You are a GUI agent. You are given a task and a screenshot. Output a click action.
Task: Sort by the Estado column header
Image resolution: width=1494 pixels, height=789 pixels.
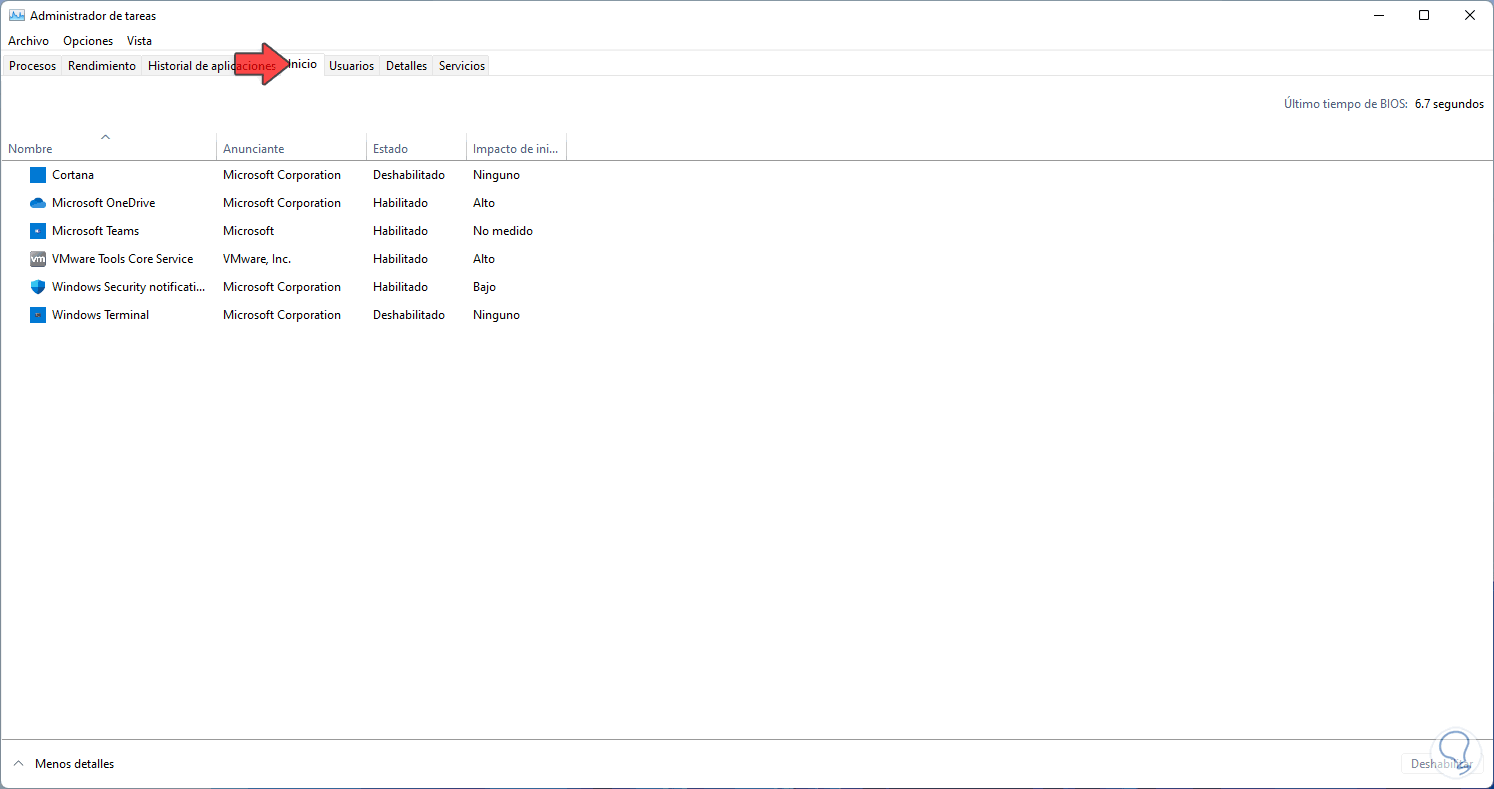coord(416,149)
